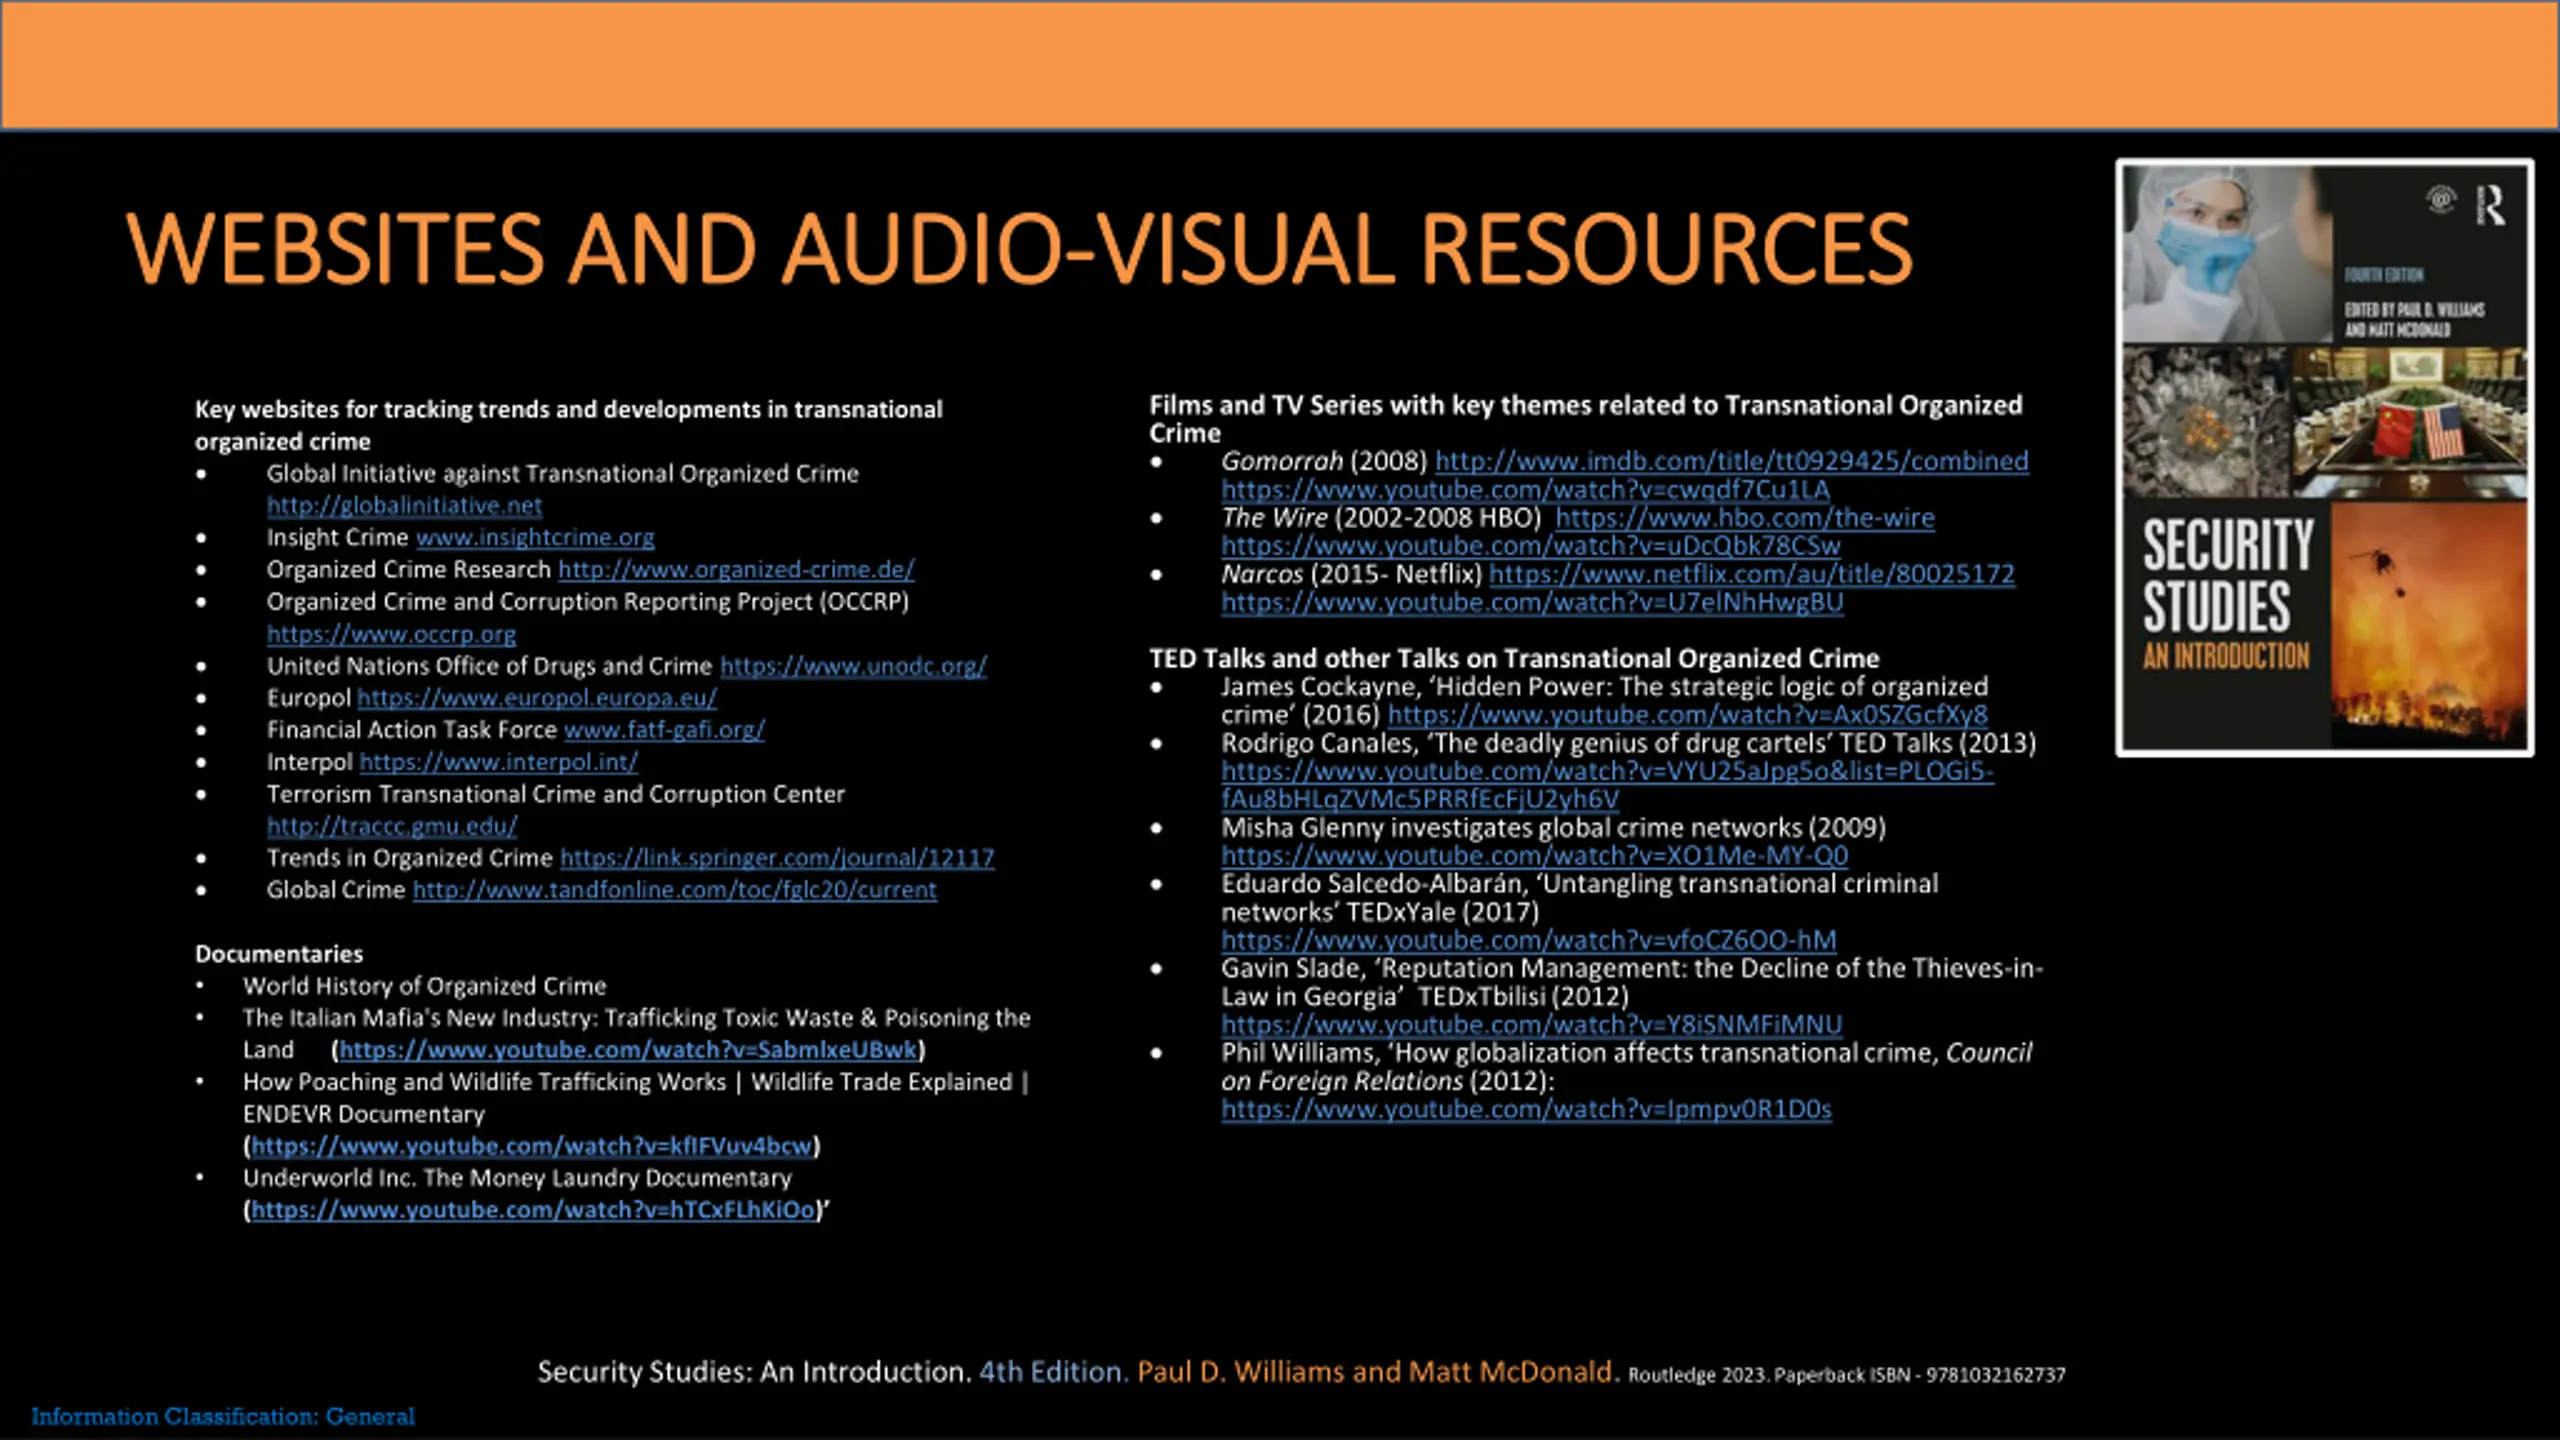Click the World History of Organized Crime entry
The width and height of the screenshot is (2560, 1440).
[424, 986]
